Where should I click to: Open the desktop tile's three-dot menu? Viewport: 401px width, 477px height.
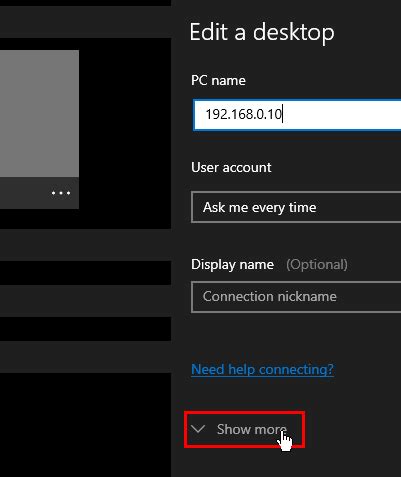(x=61, y=193)
